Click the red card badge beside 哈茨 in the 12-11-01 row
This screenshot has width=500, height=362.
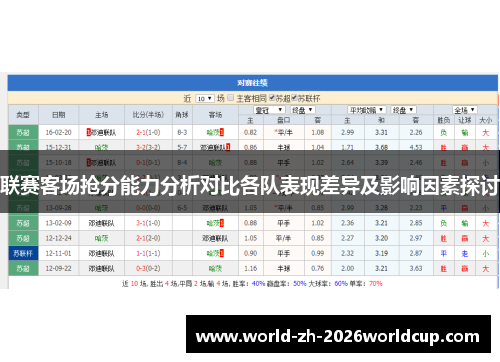coord(222,253)
